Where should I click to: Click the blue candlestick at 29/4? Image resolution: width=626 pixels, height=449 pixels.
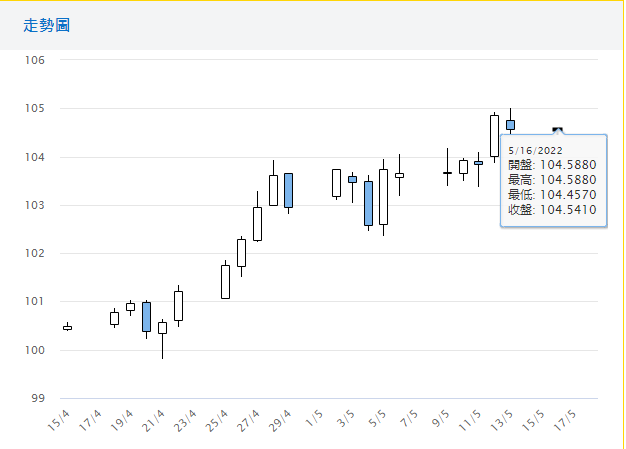click(x=288, y=190)
